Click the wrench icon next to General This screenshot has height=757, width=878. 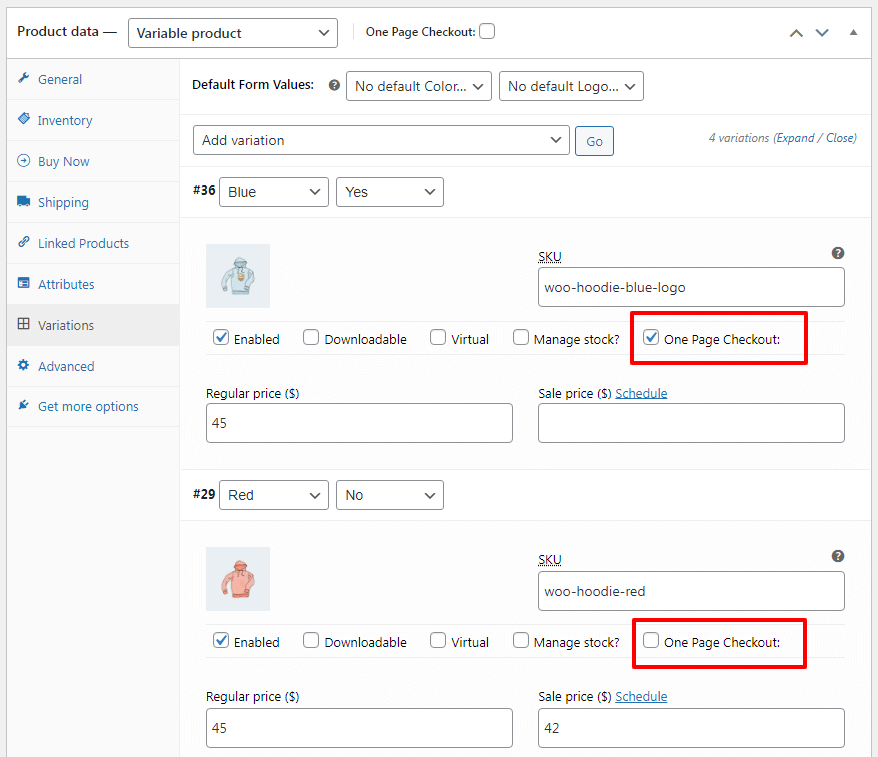(x=24, y=78)
